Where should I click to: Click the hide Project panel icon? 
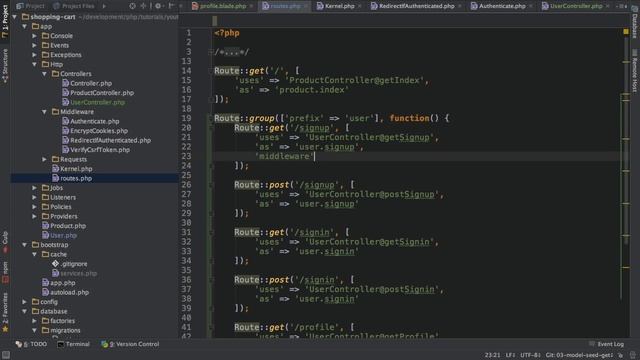click(171, 6)
